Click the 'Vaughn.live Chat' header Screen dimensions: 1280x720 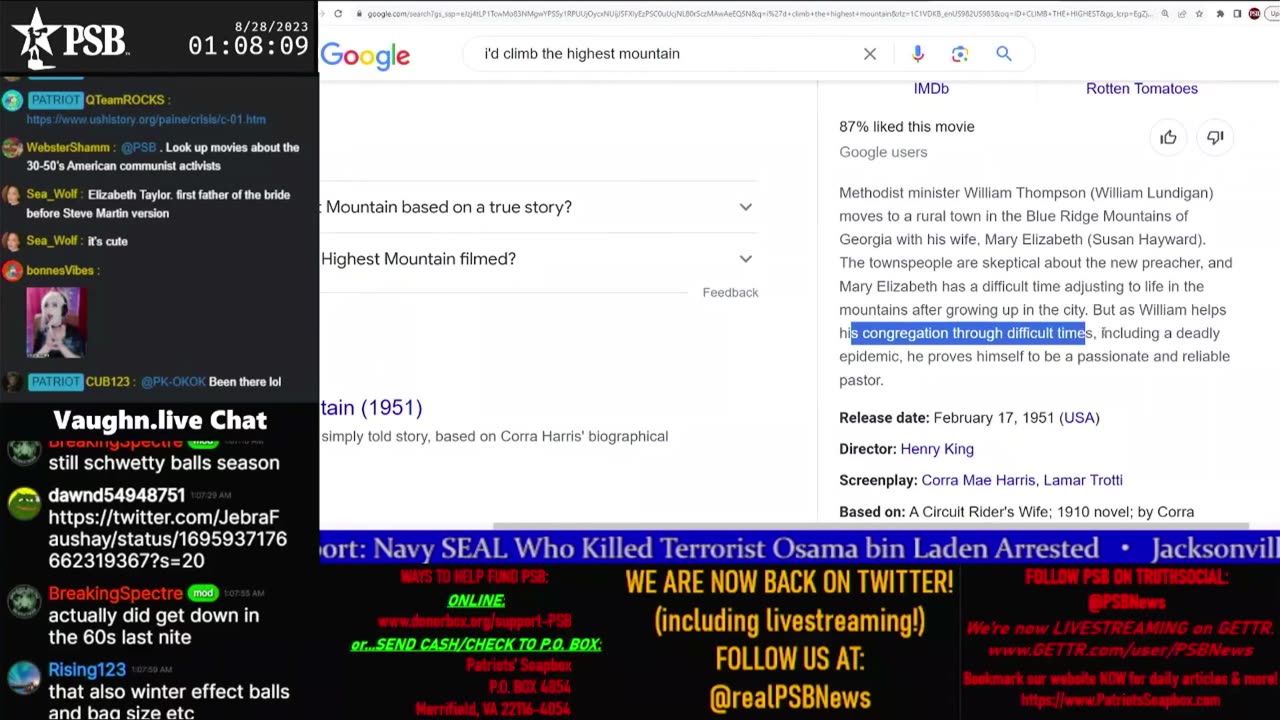160,420
